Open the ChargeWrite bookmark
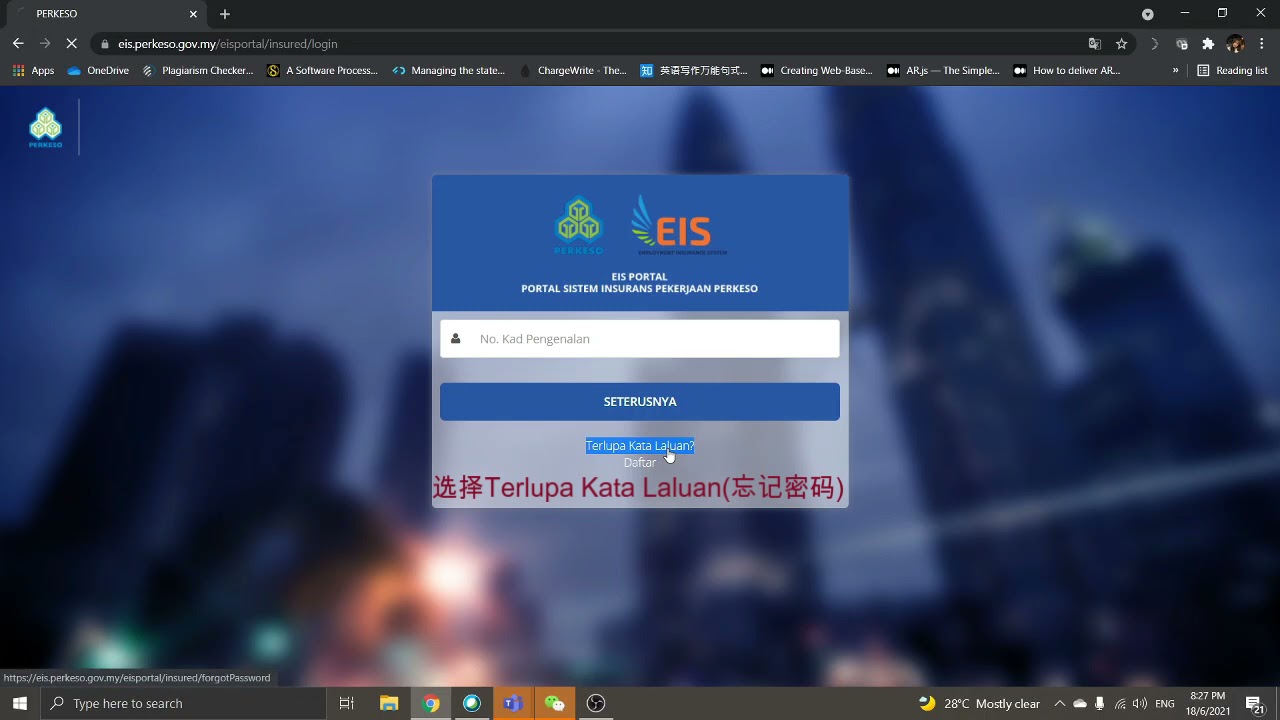The height and width of the screenshot is (720, 1280). point(573,71)
